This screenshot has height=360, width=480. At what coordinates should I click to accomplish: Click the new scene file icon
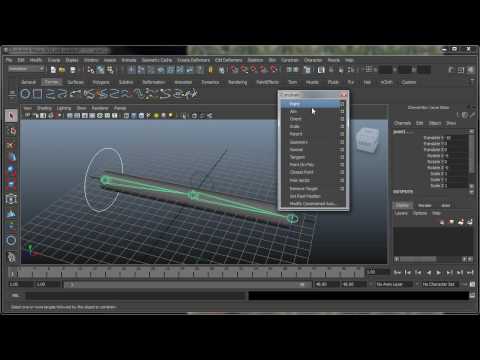[53, 70]
